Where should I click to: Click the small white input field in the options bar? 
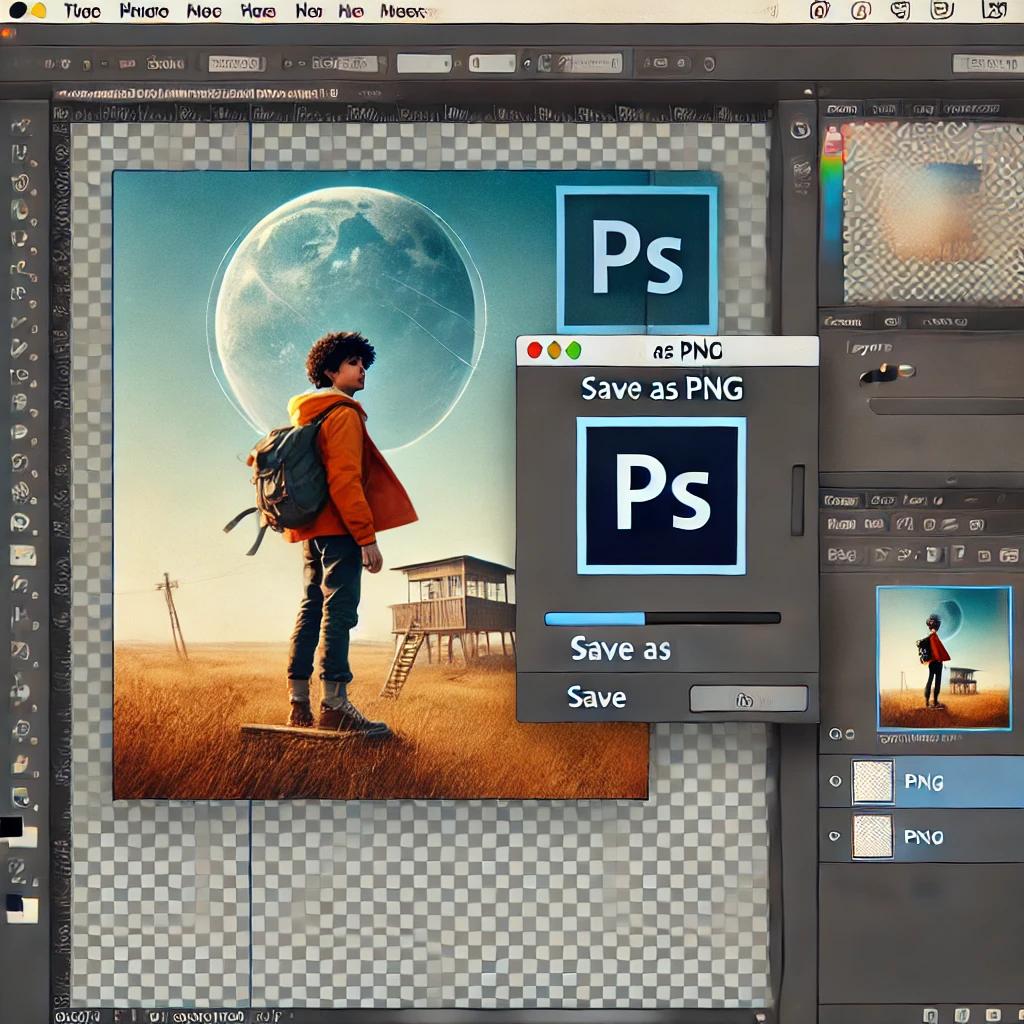pos(492,63)
